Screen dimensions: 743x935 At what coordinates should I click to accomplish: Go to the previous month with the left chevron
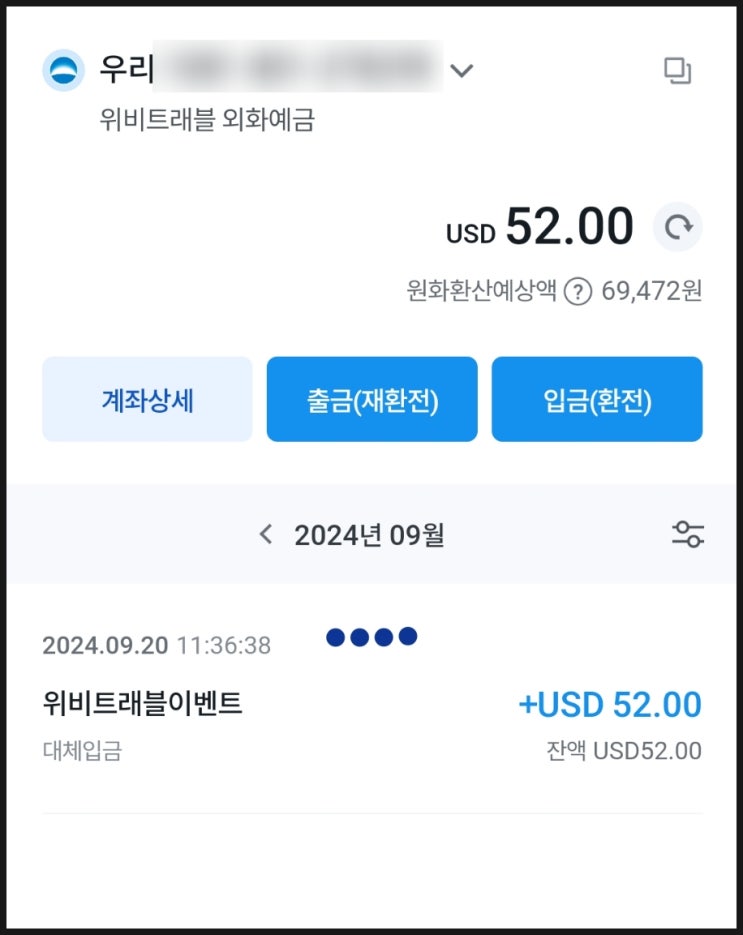pyautogui.click(x=266, y=534)
